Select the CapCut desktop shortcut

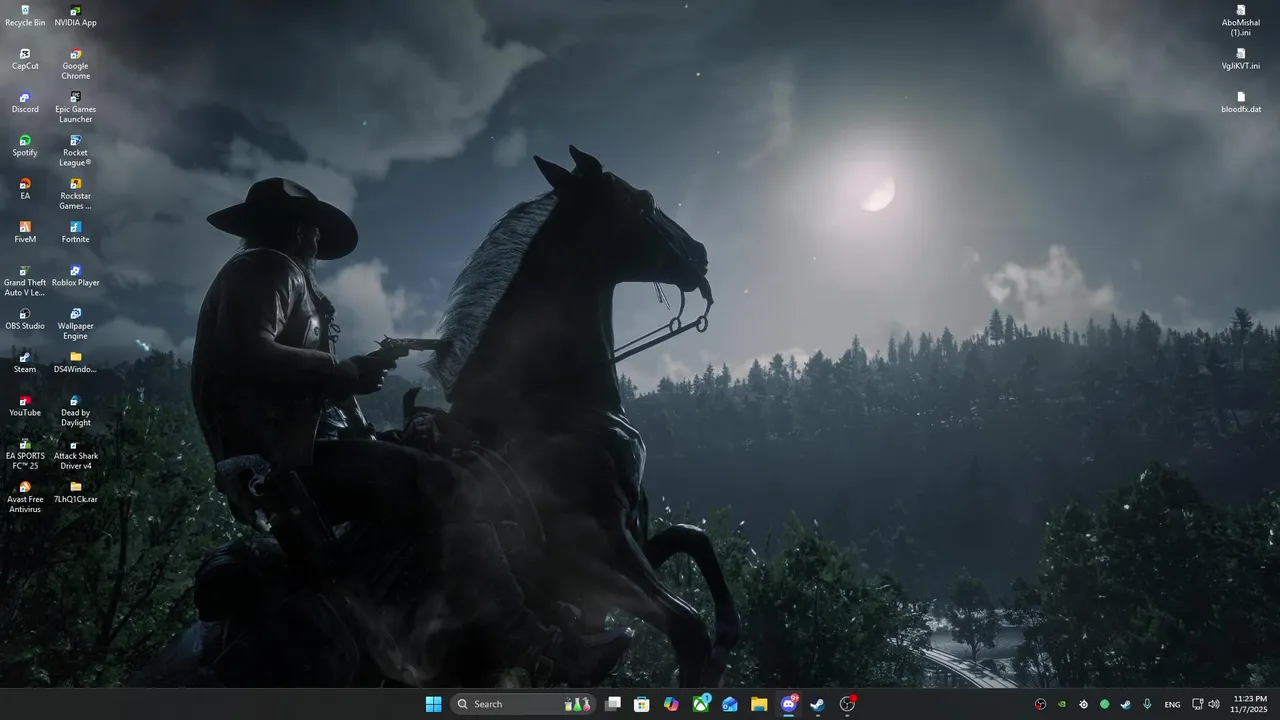(x=25, y=59)
